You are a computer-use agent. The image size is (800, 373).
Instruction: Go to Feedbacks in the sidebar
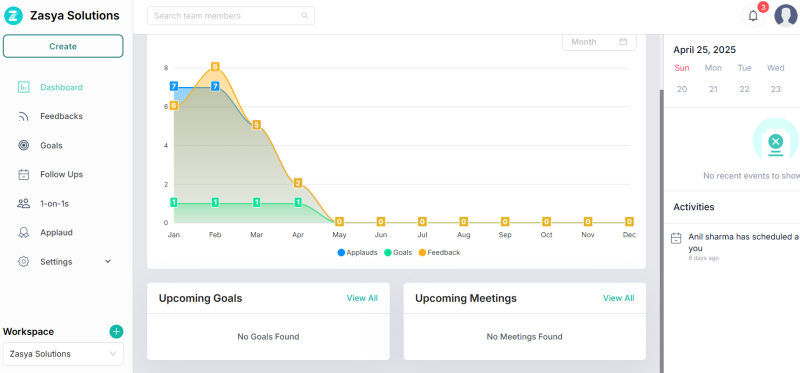[x=61, y=116]
